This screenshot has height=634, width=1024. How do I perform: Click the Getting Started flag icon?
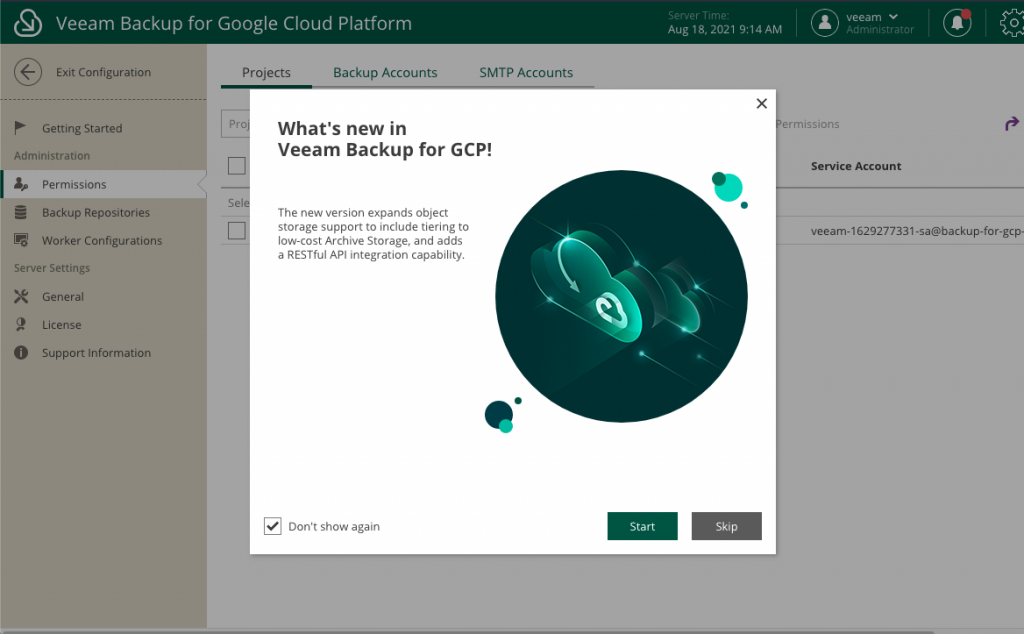click(20, 127)
